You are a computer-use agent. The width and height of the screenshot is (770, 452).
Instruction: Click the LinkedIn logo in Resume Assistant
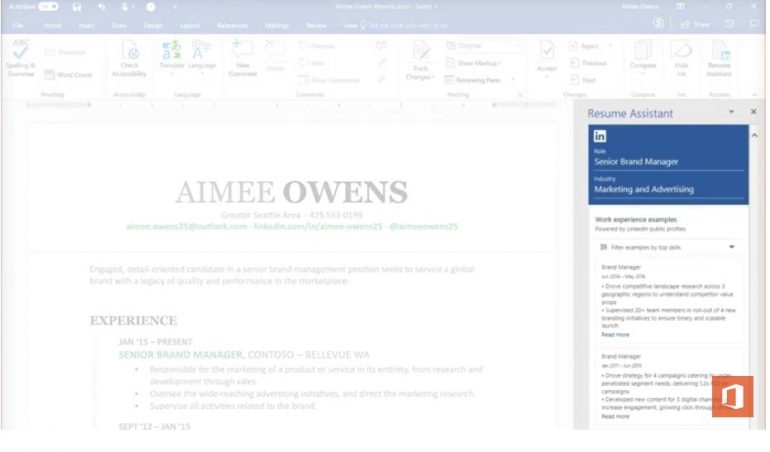pyautogui.click(x=600, y=136)
